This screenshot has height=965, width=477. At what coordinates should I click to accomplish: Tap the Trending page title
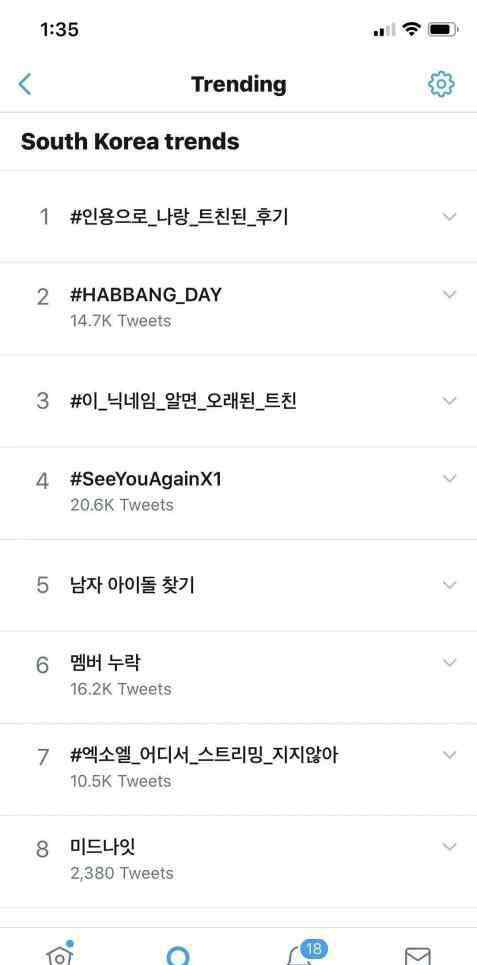click(x=239, y=84)
